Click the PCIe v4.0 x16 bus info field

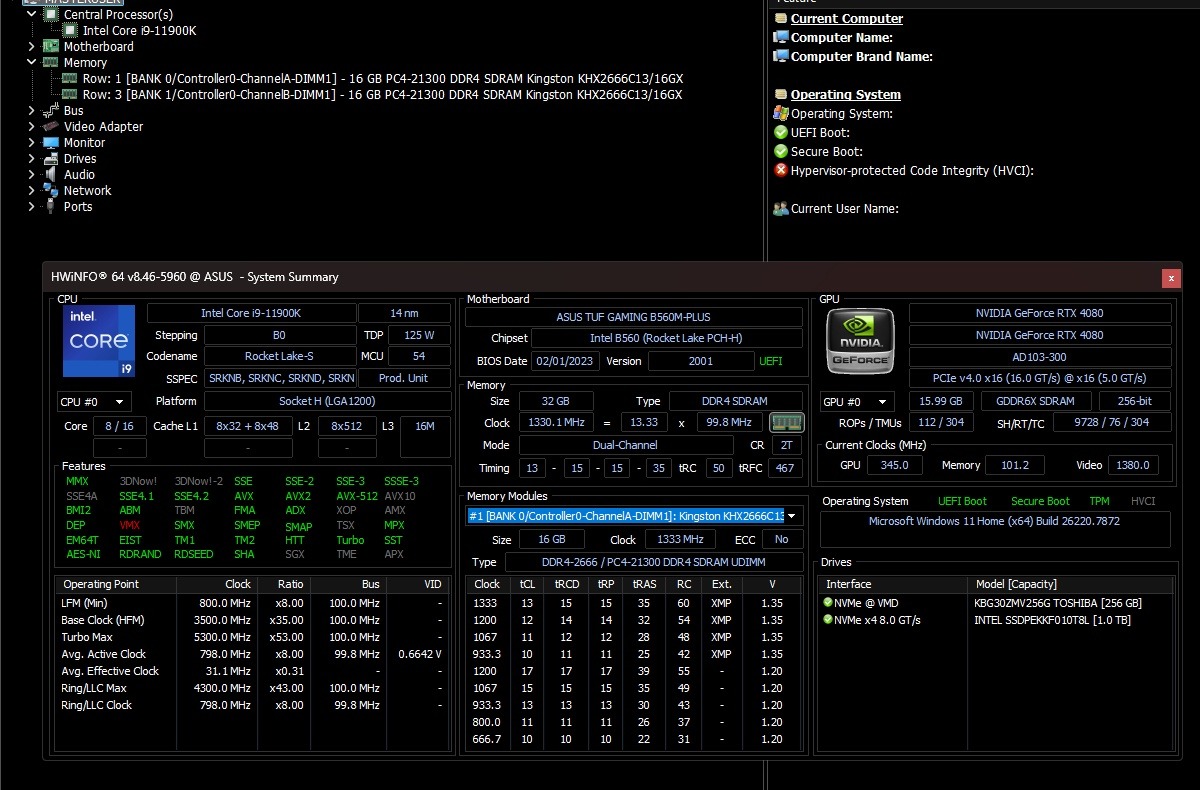click(1040, 379)
